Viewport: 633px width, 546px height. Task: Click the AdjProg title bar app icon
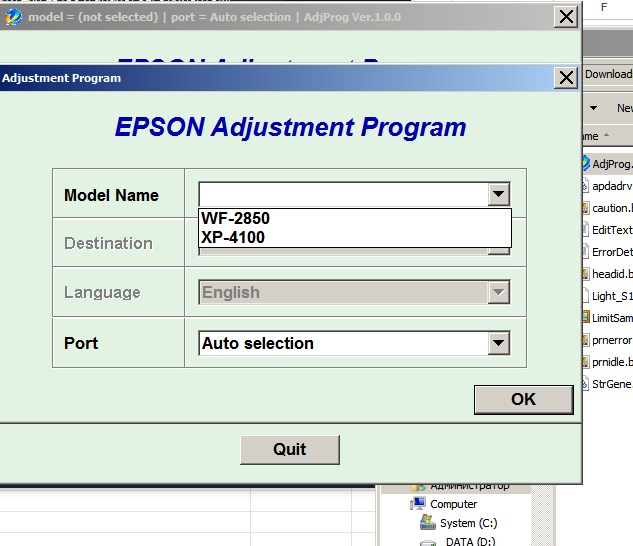click(x=13, y=17)
